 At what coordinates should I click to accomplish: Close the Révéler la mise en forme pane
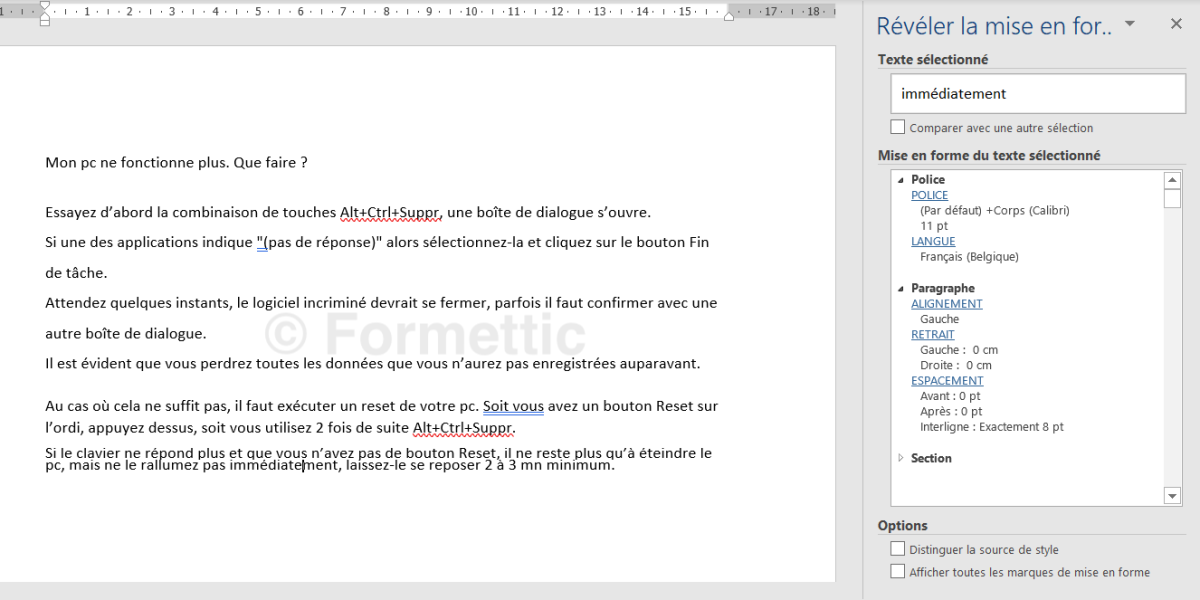[1176, 24]
